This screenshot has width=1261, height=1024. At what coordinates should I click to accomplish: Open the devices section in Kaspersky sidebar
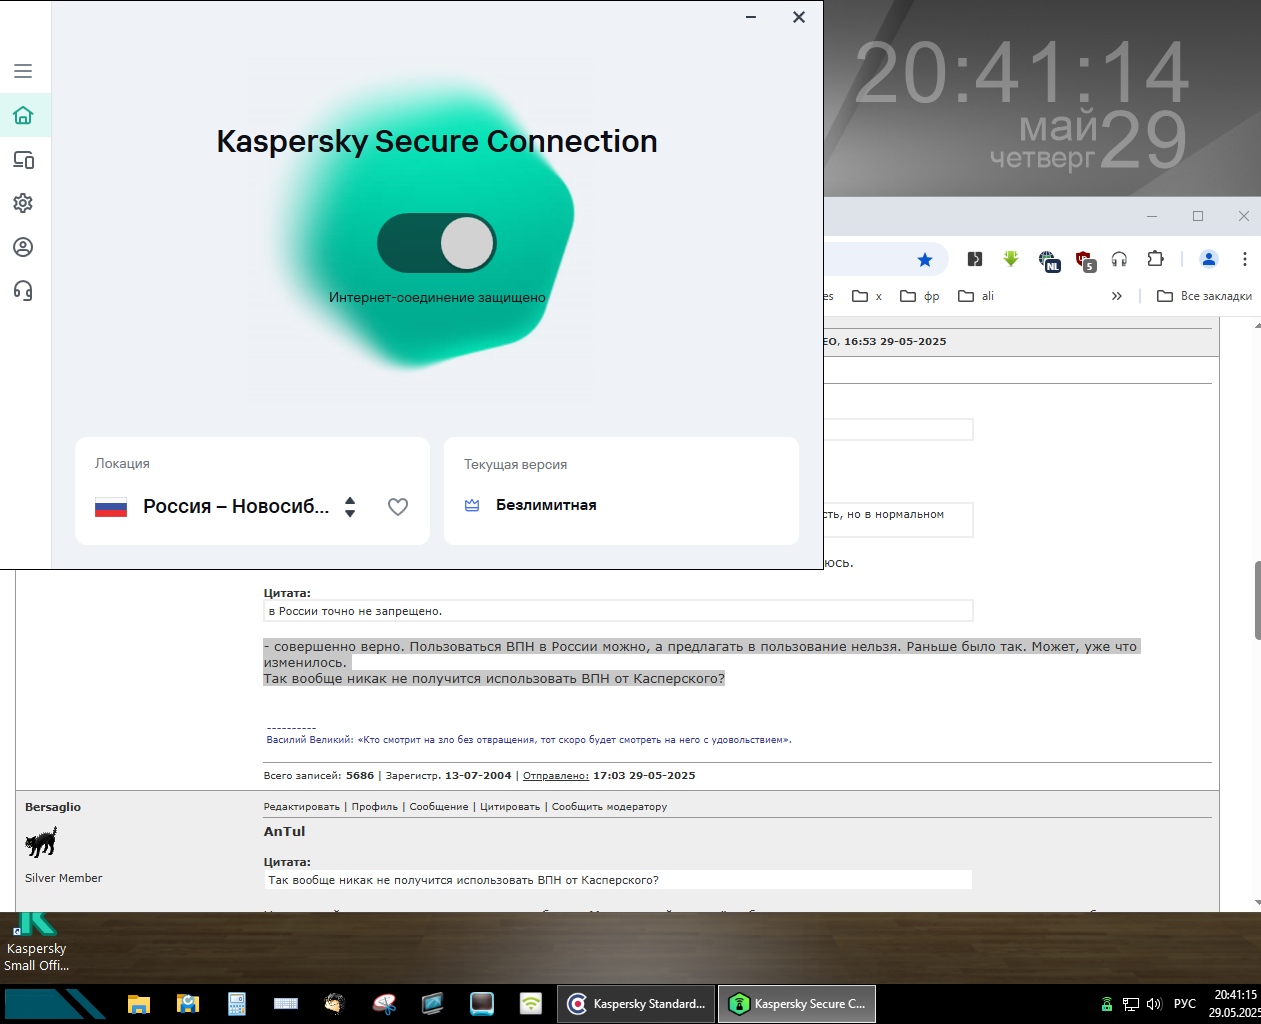click(x=23, y=160)
